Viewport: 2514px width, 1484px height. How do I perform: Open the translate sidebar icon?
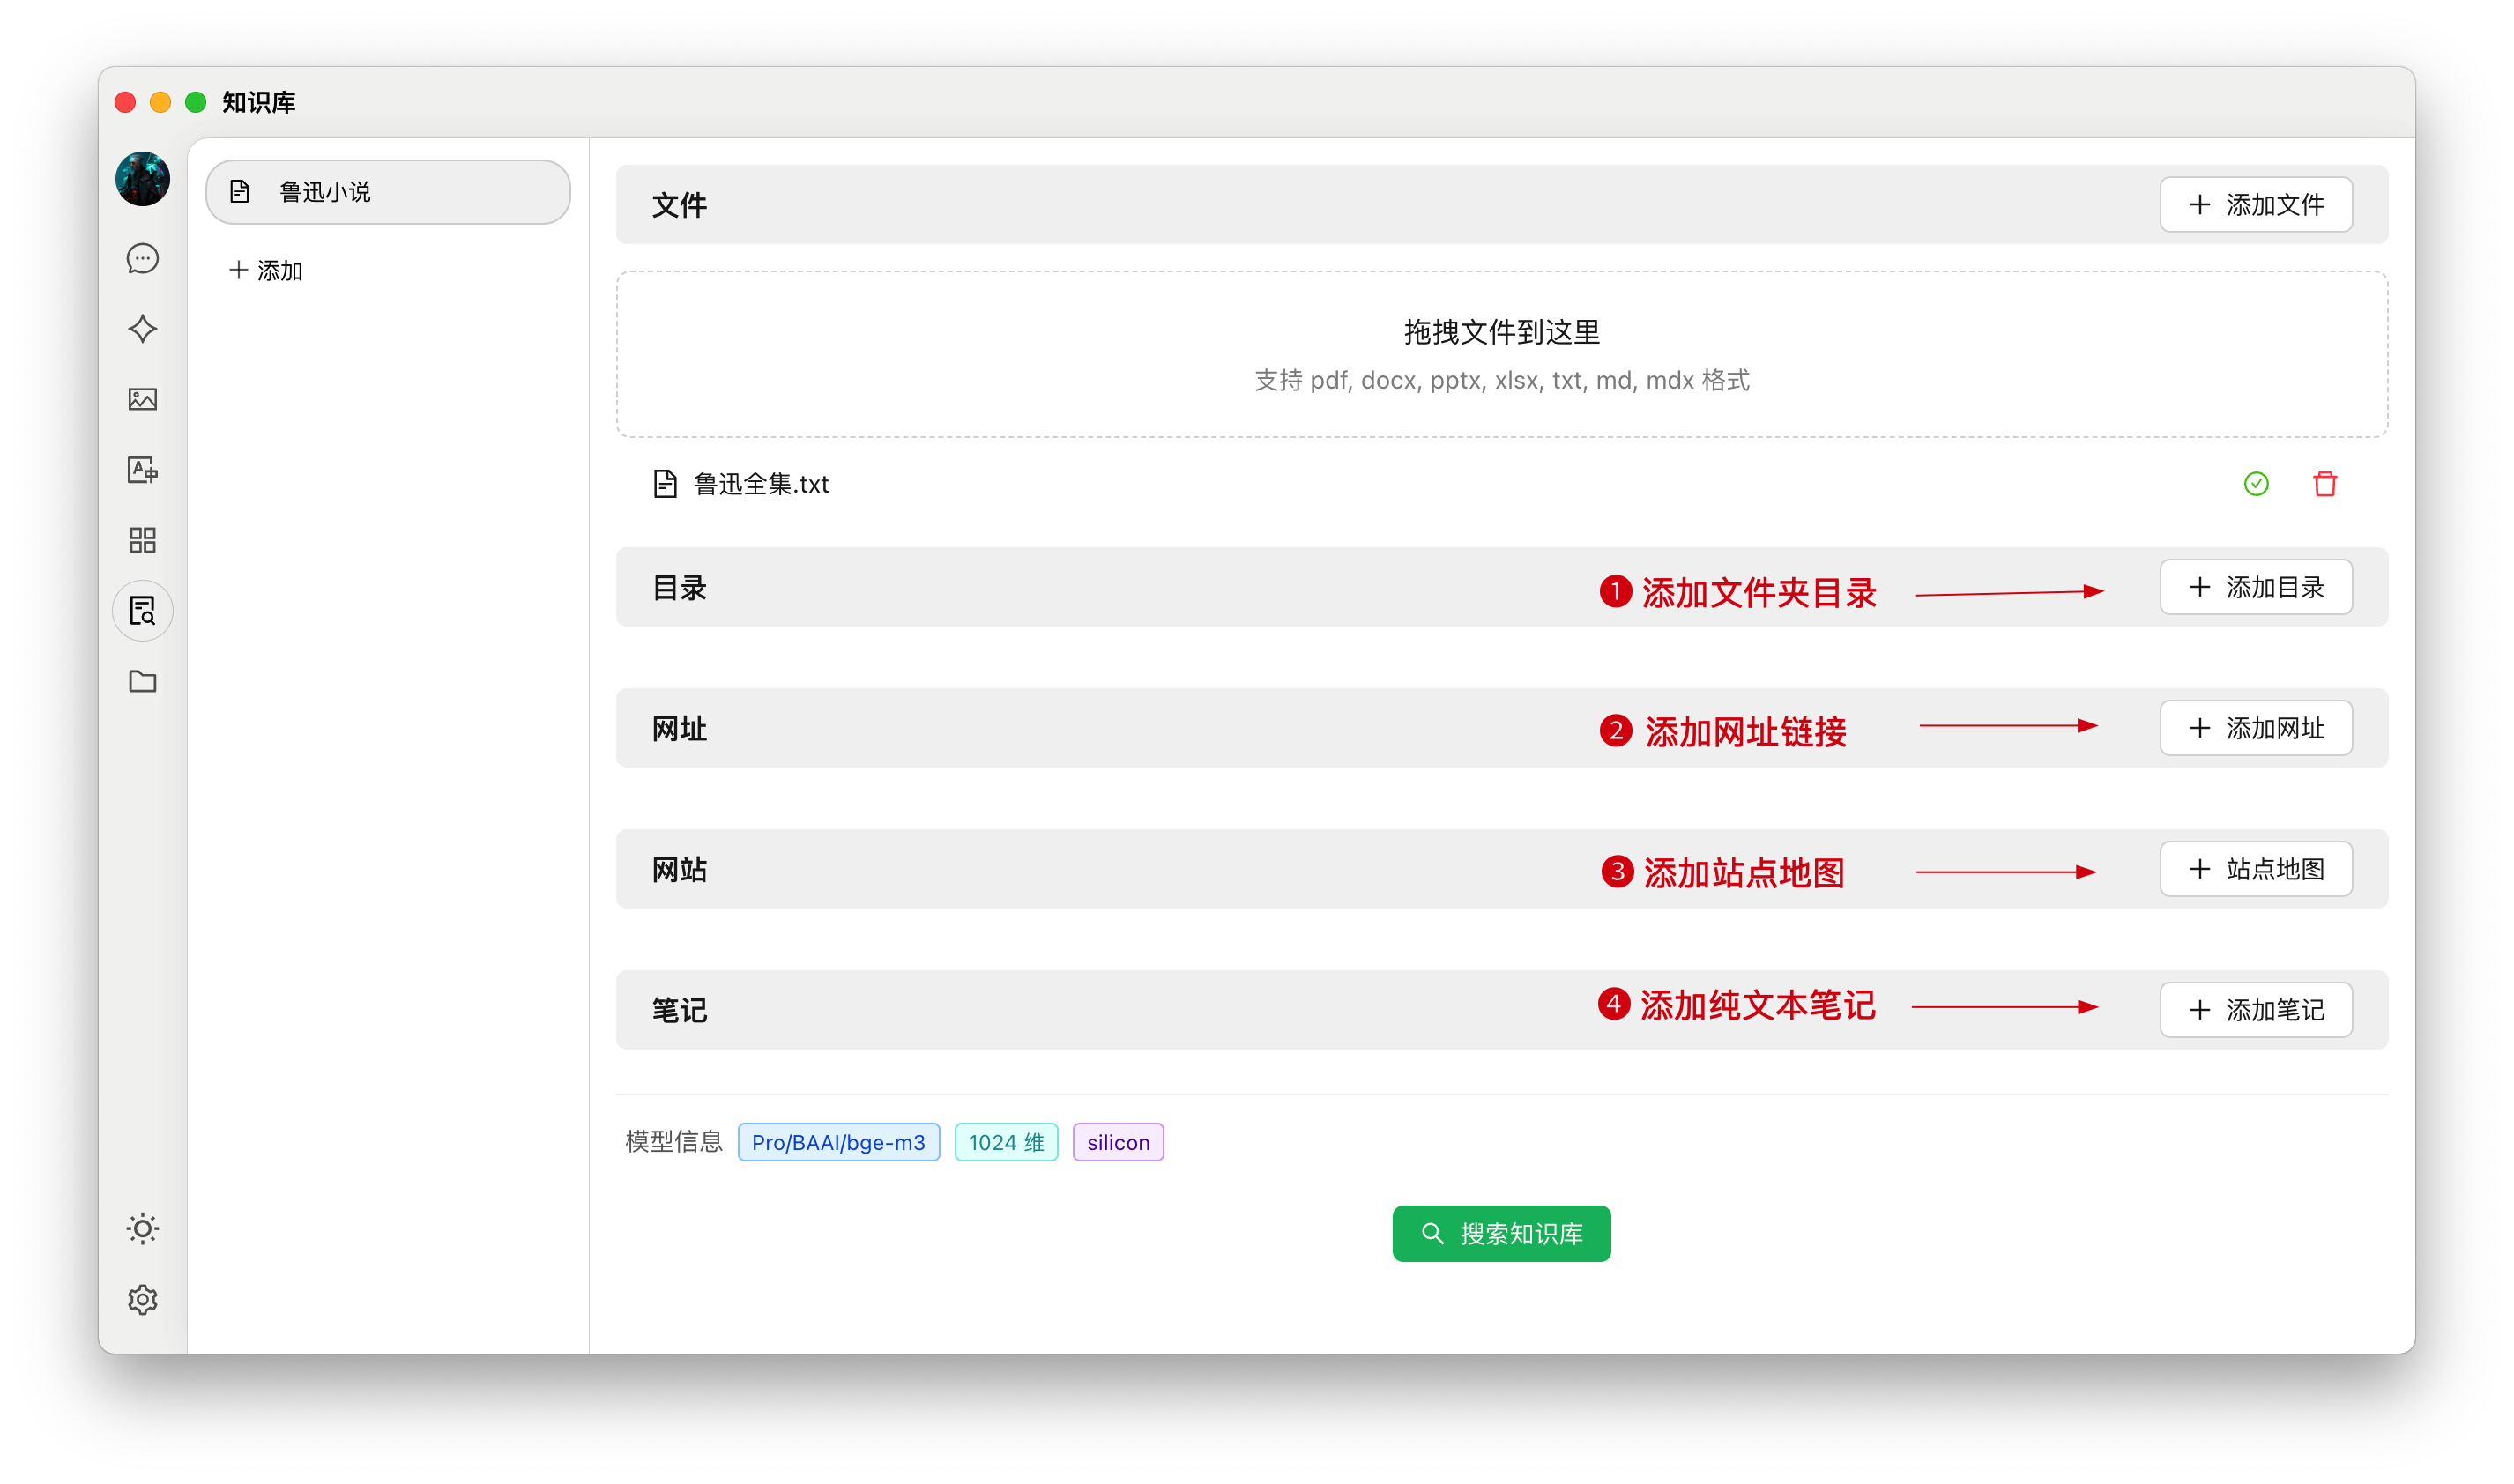[142, 470]
